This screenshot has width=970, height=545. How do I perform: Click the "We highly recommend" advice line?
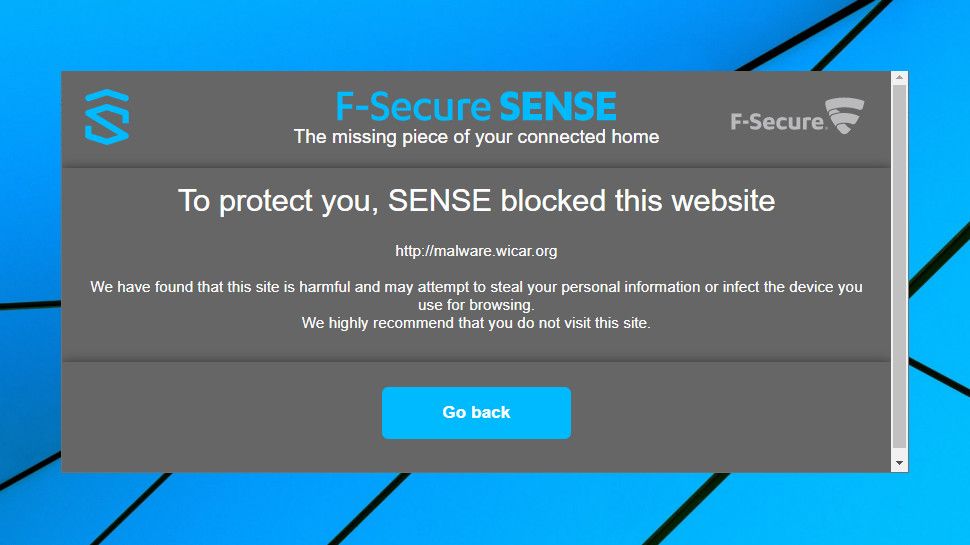pyautogui.click(x=476, y=323)
